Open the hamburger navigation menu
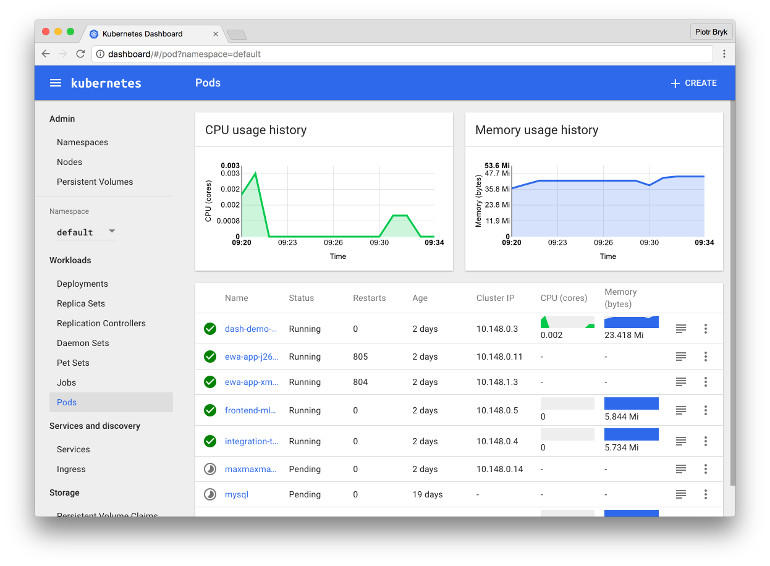Image resolution: width=770 pixels, height=566 pixels. (55, 83)
